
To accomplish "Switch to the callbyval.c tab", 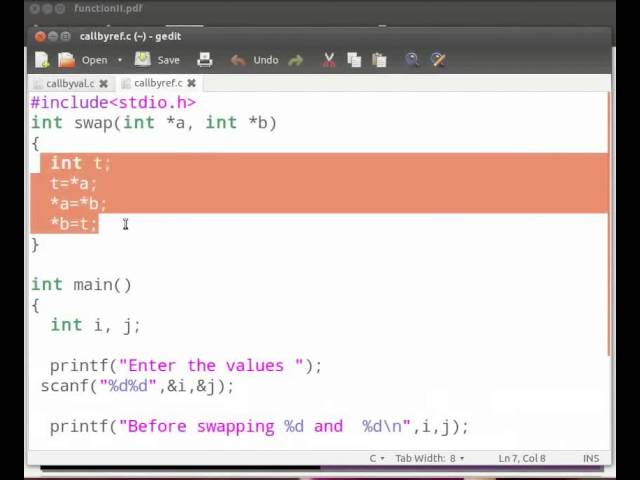I will [x=70, y=84].
